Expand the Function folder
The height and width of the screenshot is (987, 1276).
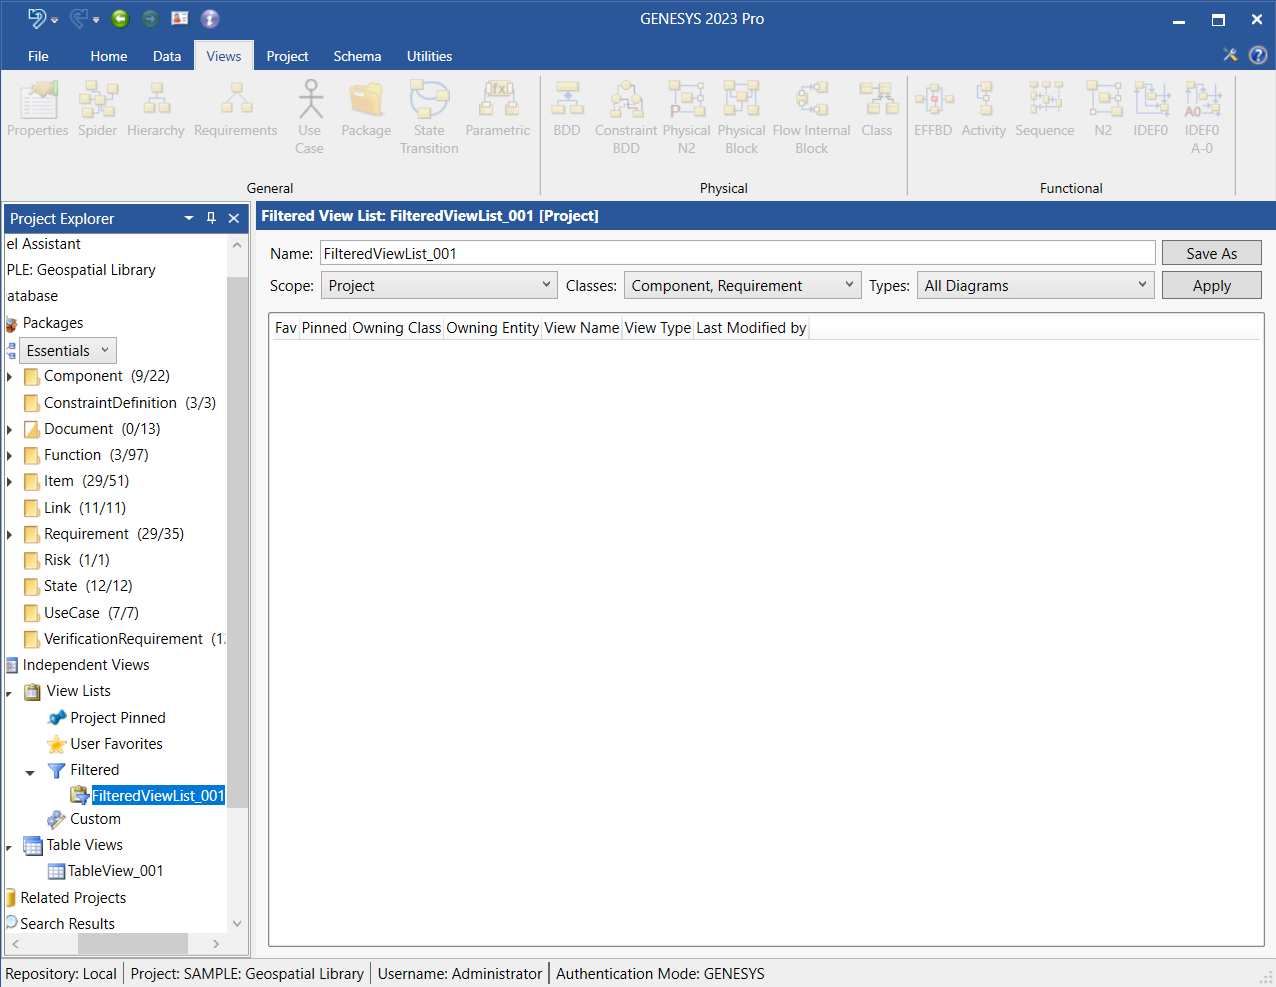click(10, 456)
